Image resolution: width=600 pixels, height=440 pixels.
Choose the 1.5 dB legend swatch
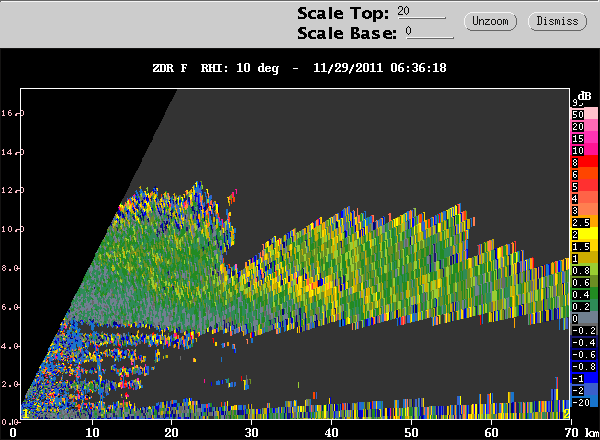[x=584, y=246]
